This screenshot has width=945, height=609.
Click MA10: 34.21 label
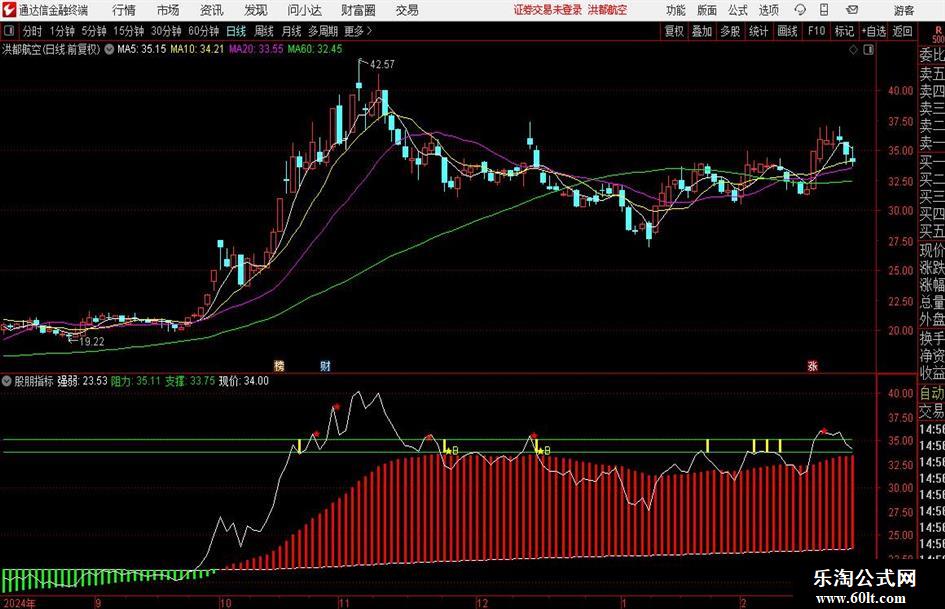[x=197, y=49]
